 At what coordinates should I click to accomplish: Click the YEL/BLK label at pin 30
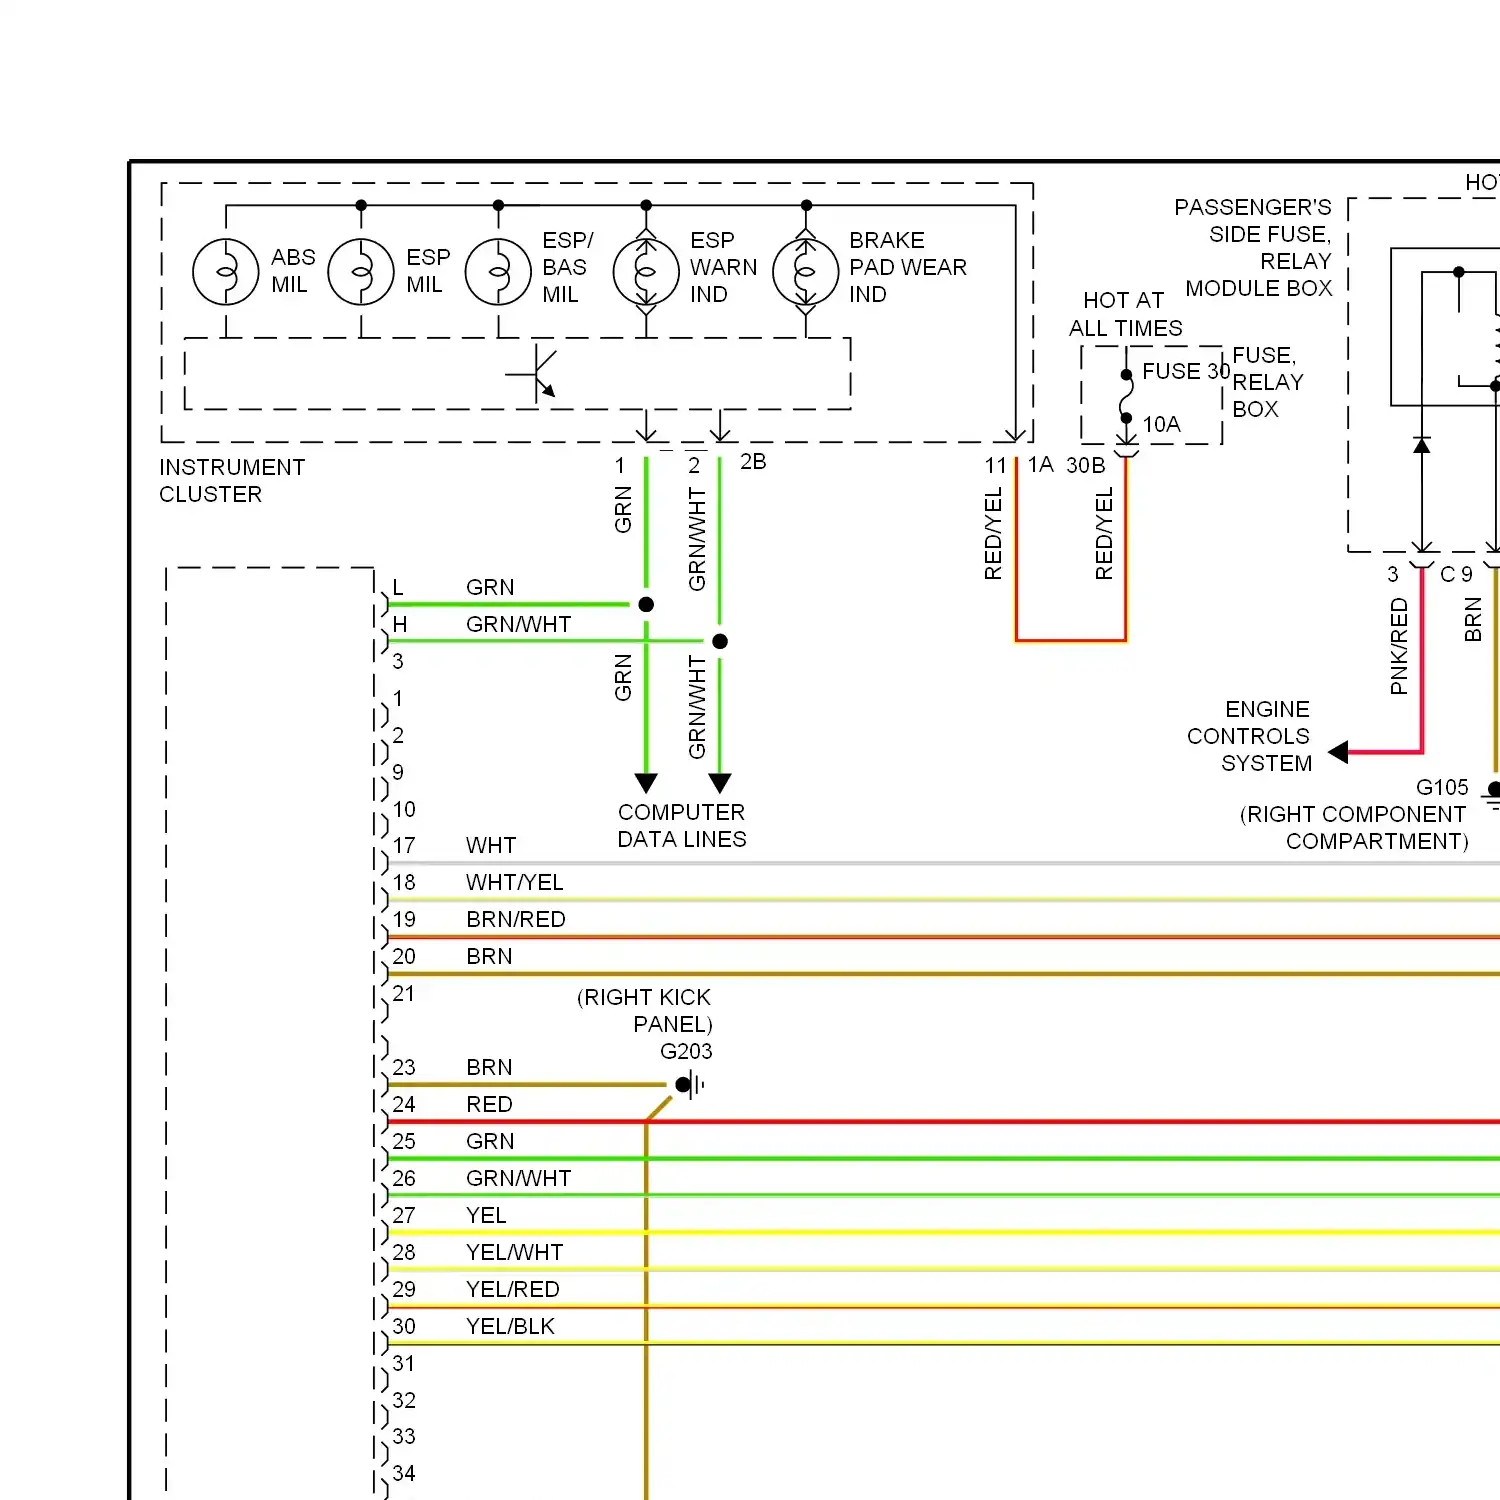[x=510, y=1327]
